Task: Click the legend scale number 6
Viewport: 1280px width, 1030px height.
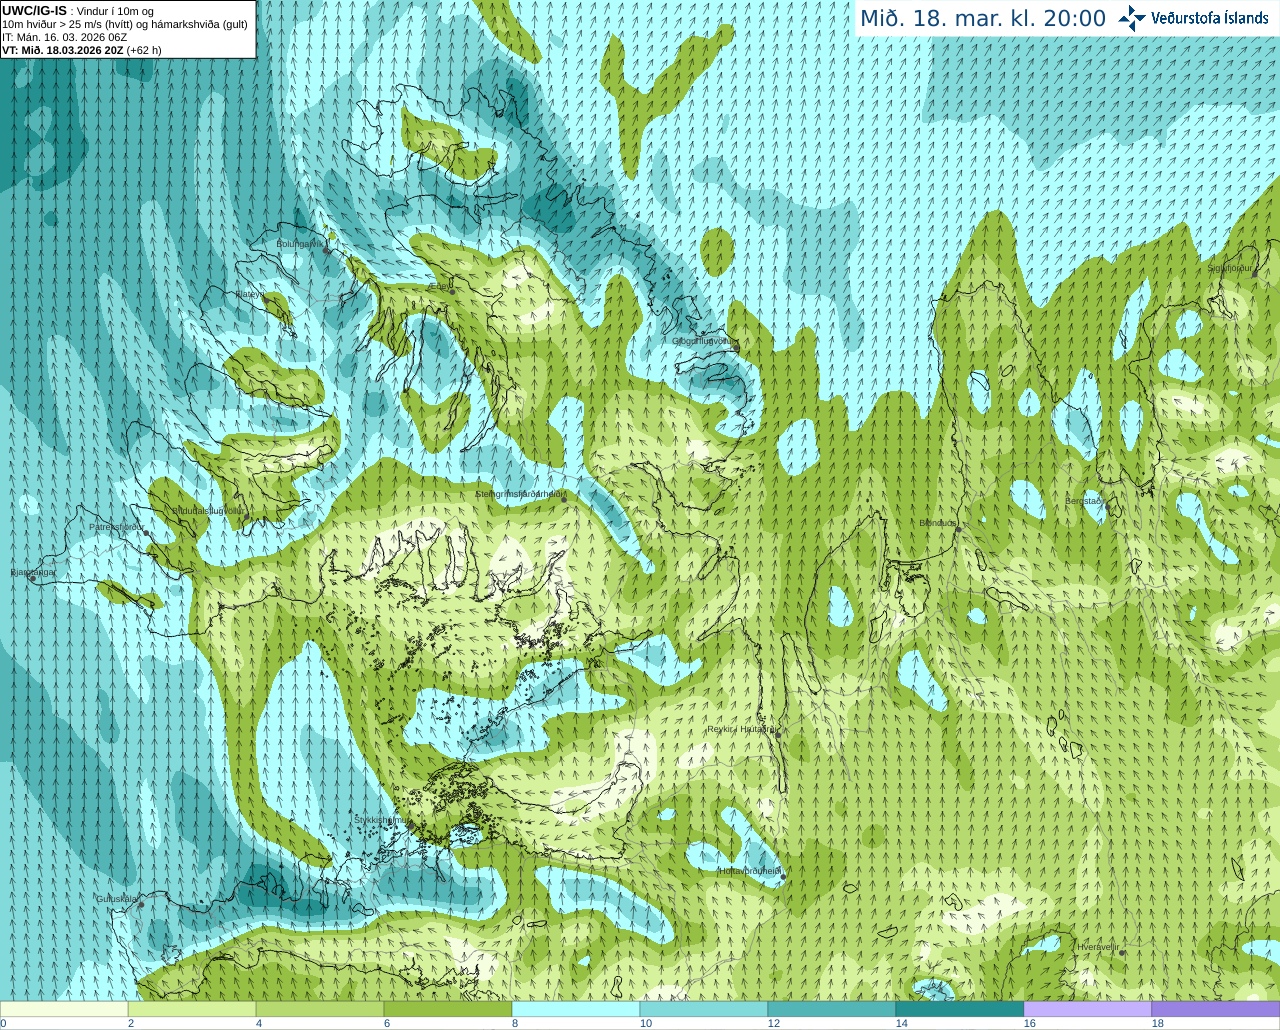Action: click(x=387, y=1023)
